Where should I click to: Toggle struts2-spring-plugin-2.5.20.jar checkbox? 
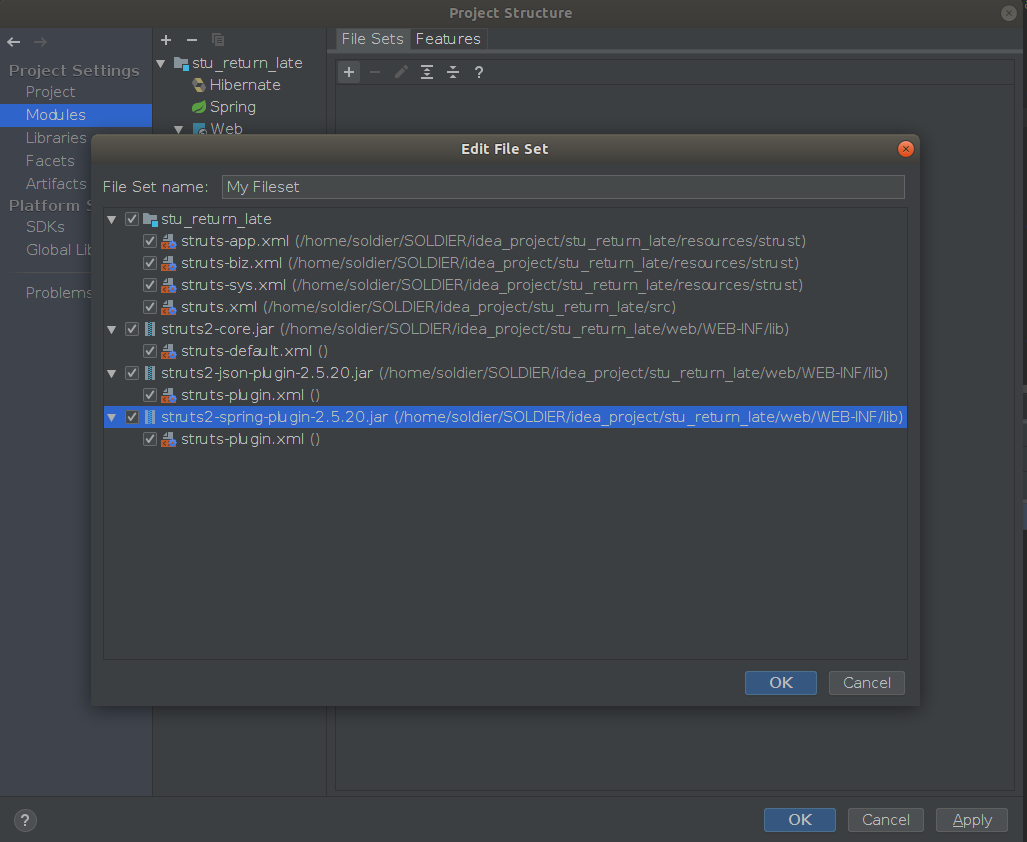pyautogui.click(x=132, y=417)
